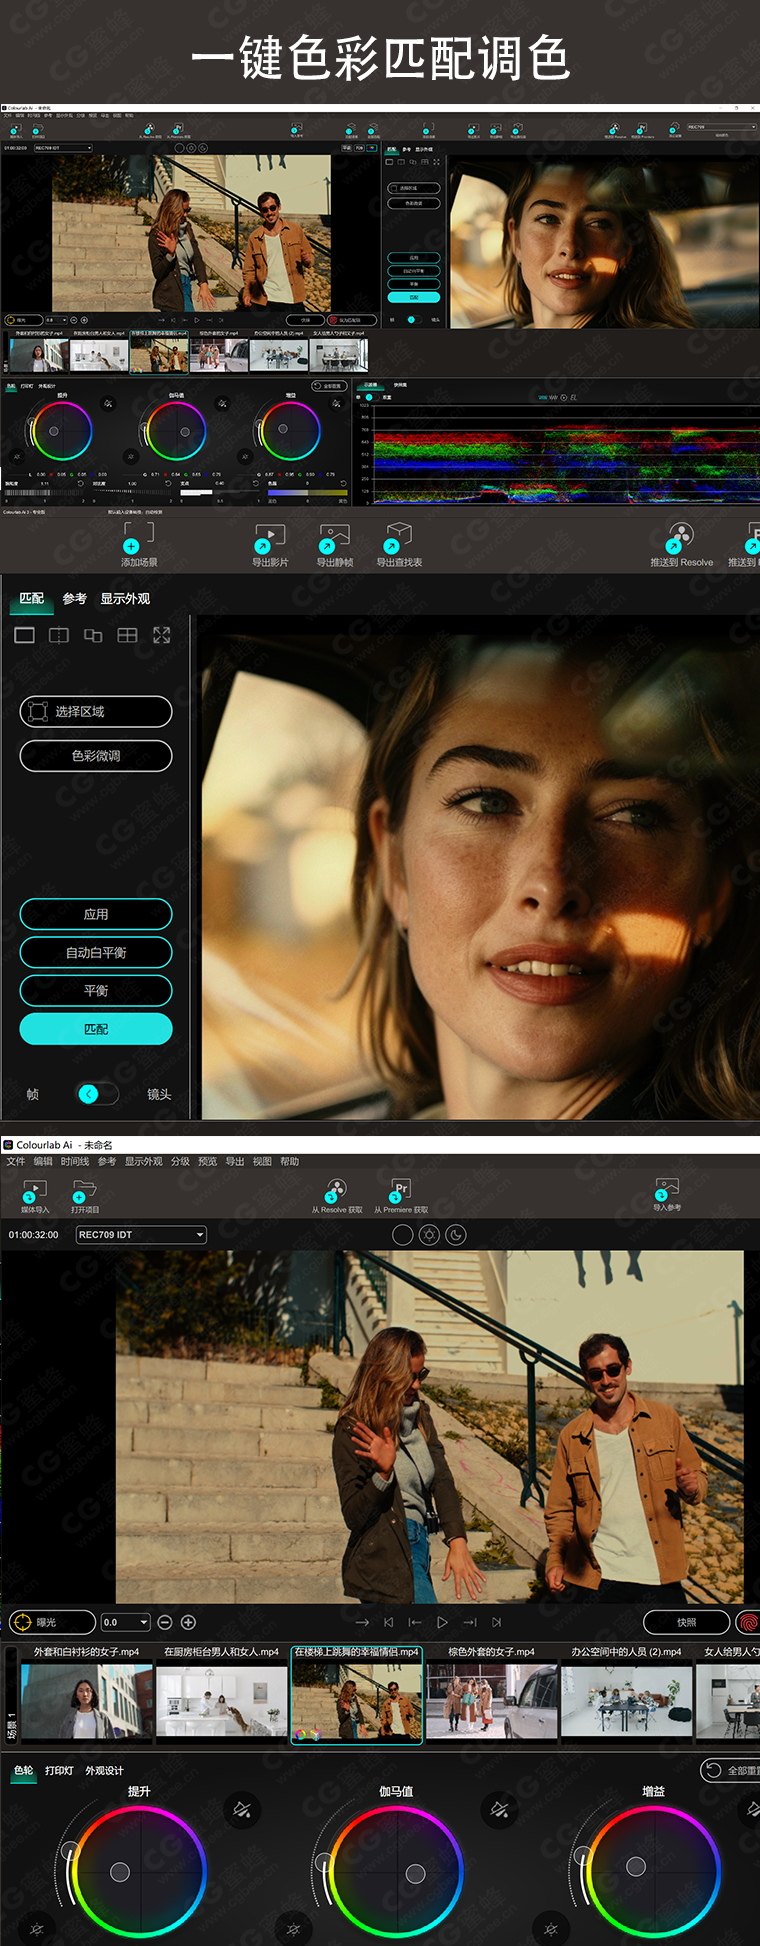Open the 时间线 menu
Image resolution: width=760 pixels, height=1946 pixels.
pyautogui.click(x=75, y=1161)
